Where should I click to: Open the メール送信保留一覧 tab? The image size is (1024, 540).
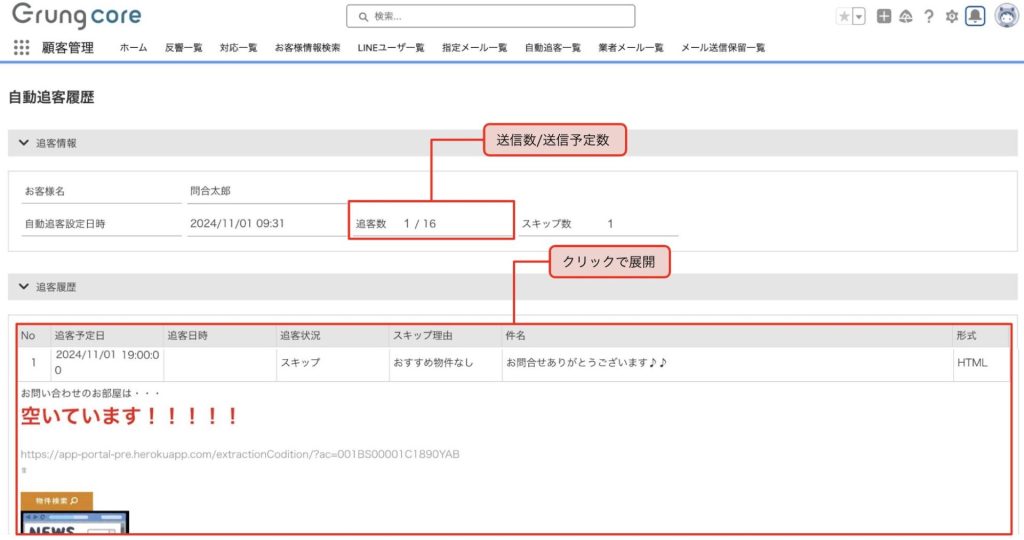(723, 48)
